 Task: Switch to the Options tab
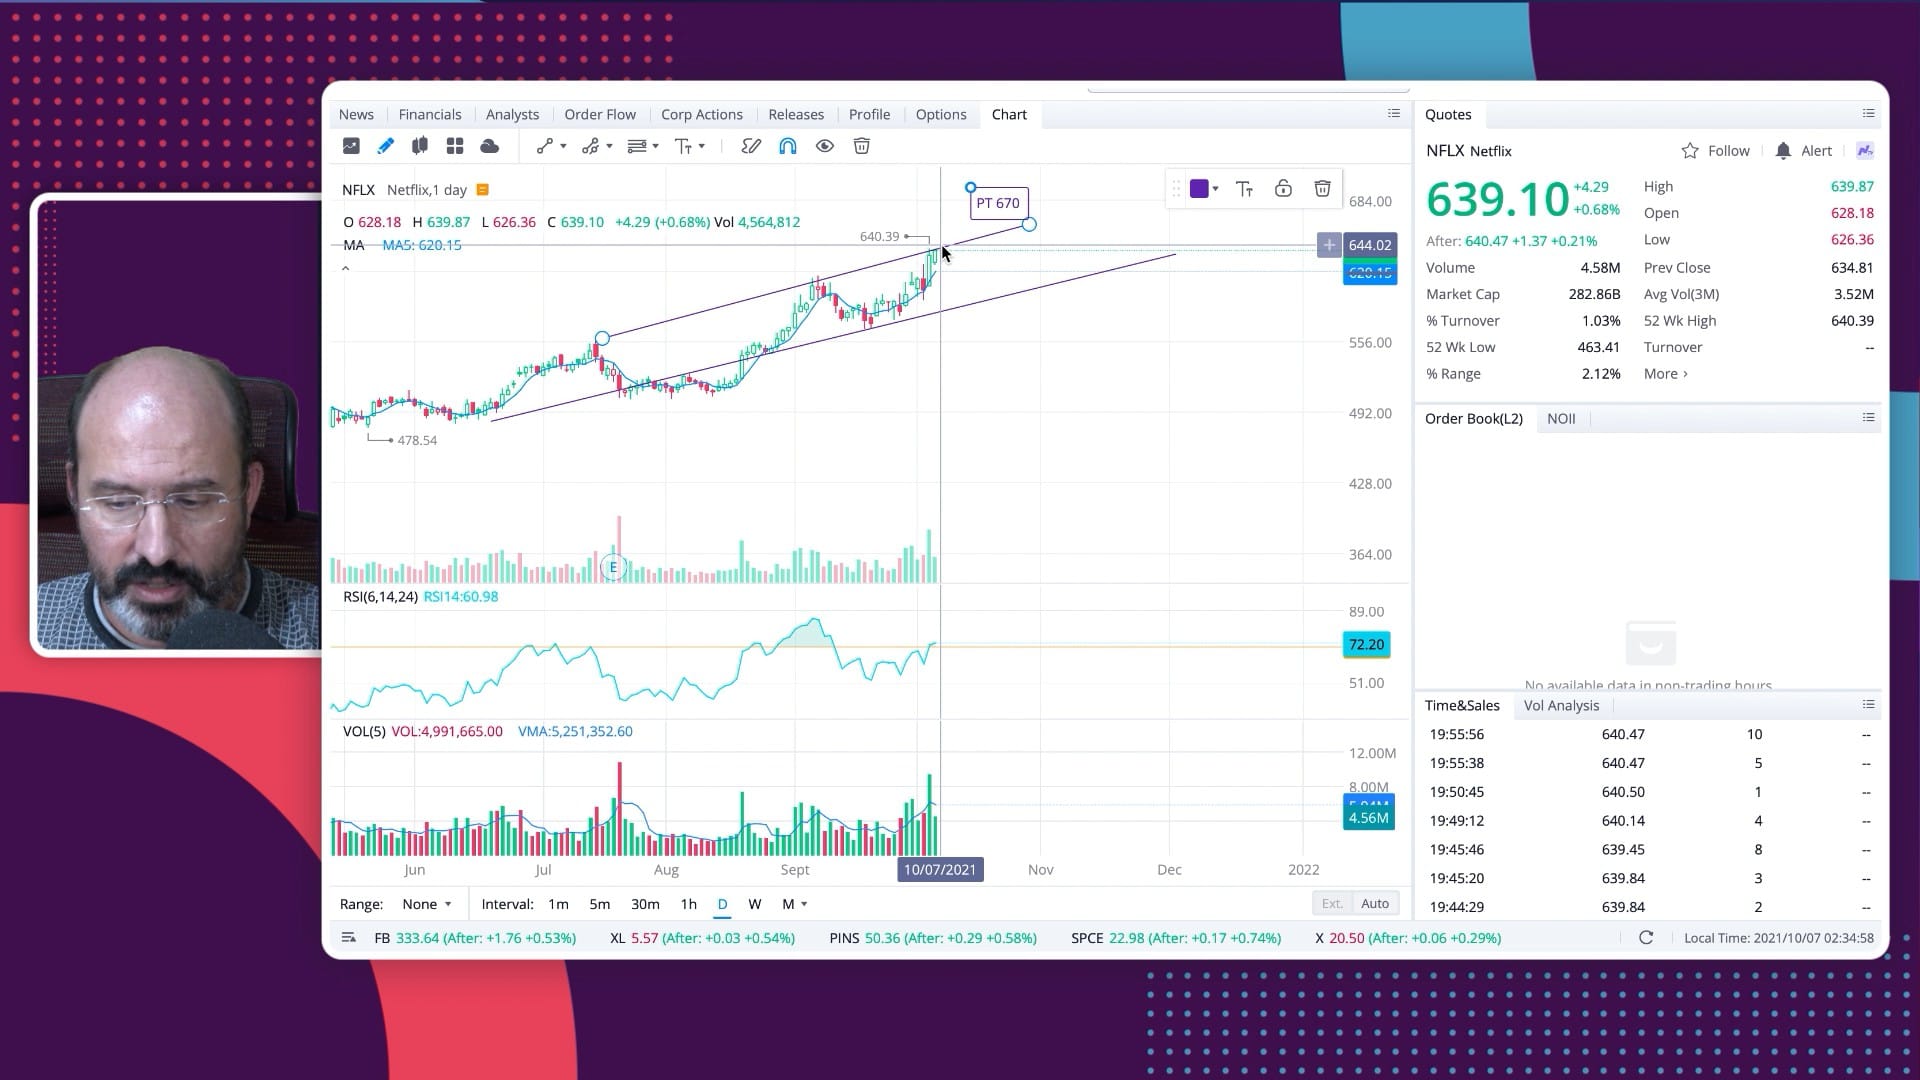click(x=940, y=113)
